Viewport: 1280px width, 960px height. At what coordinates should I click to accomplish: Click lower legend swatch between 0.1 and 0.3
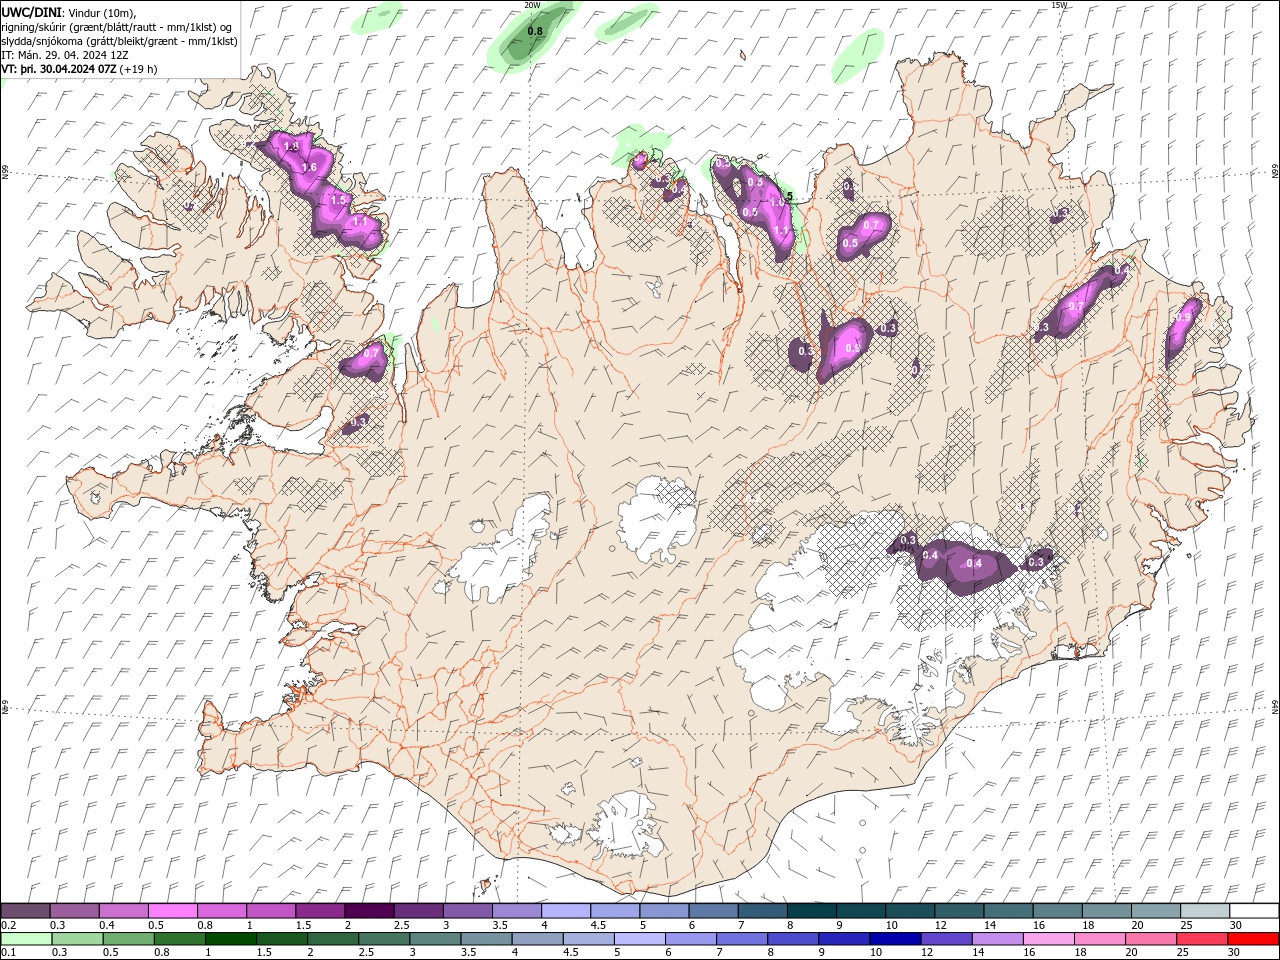pyautogui.click(x=26, y=939)
